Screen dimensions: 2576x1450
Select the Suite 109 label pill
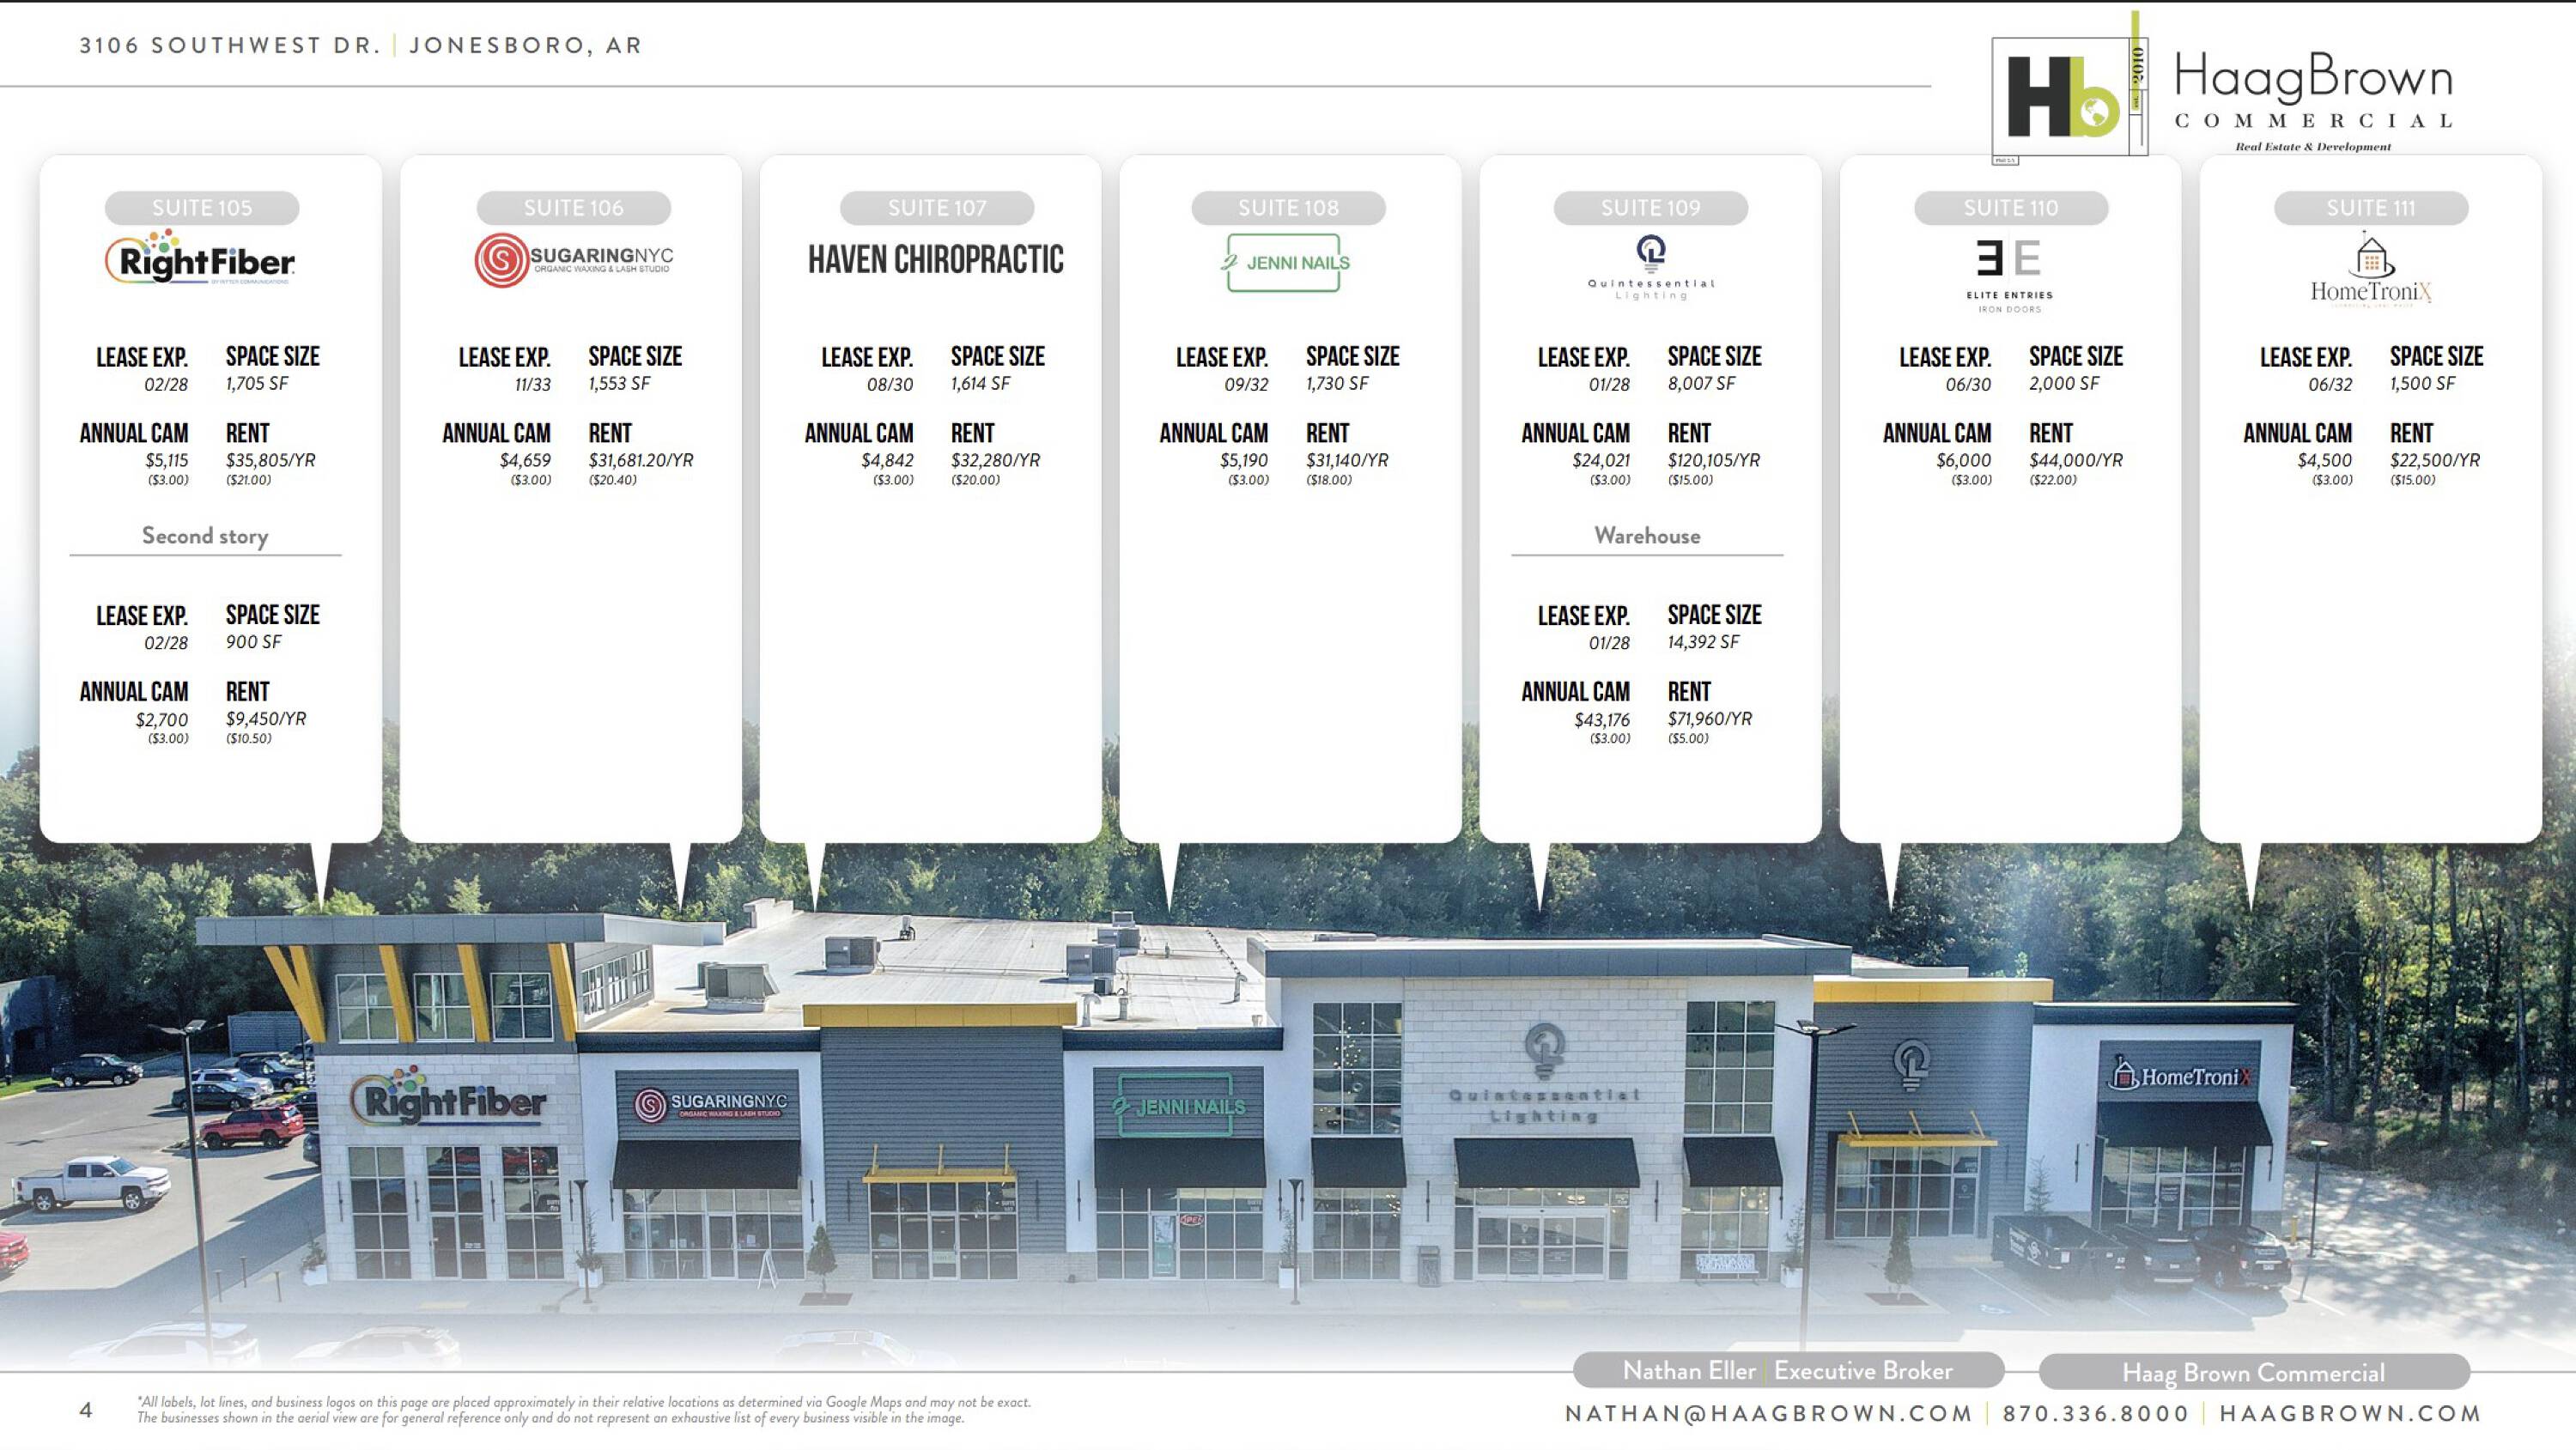coord(1650,208)
